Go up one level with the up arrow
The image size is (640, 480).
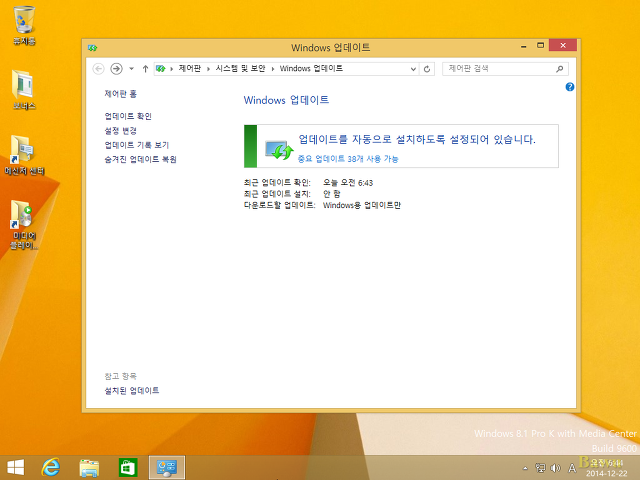(145, 69)
